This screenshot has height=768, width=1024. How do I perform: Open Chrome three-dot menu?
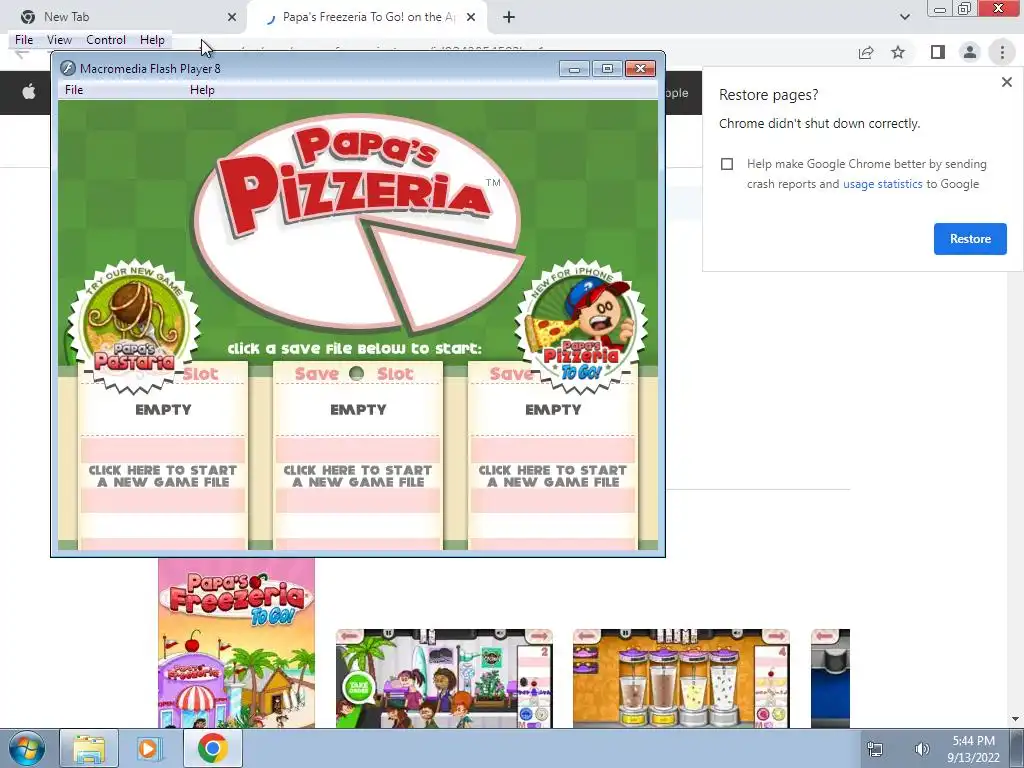[x=1002, y=52]
